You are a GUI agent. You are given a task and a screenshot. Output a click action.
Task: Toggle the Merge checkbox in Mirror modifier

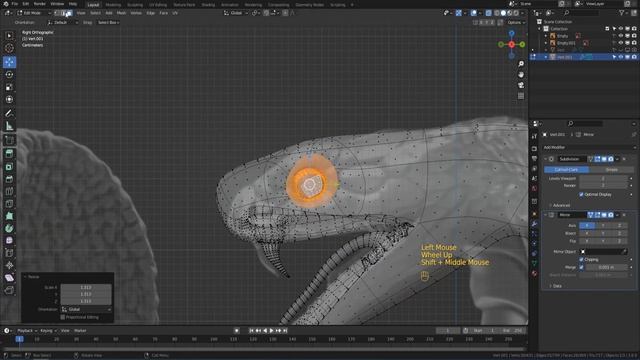point(581,267)
